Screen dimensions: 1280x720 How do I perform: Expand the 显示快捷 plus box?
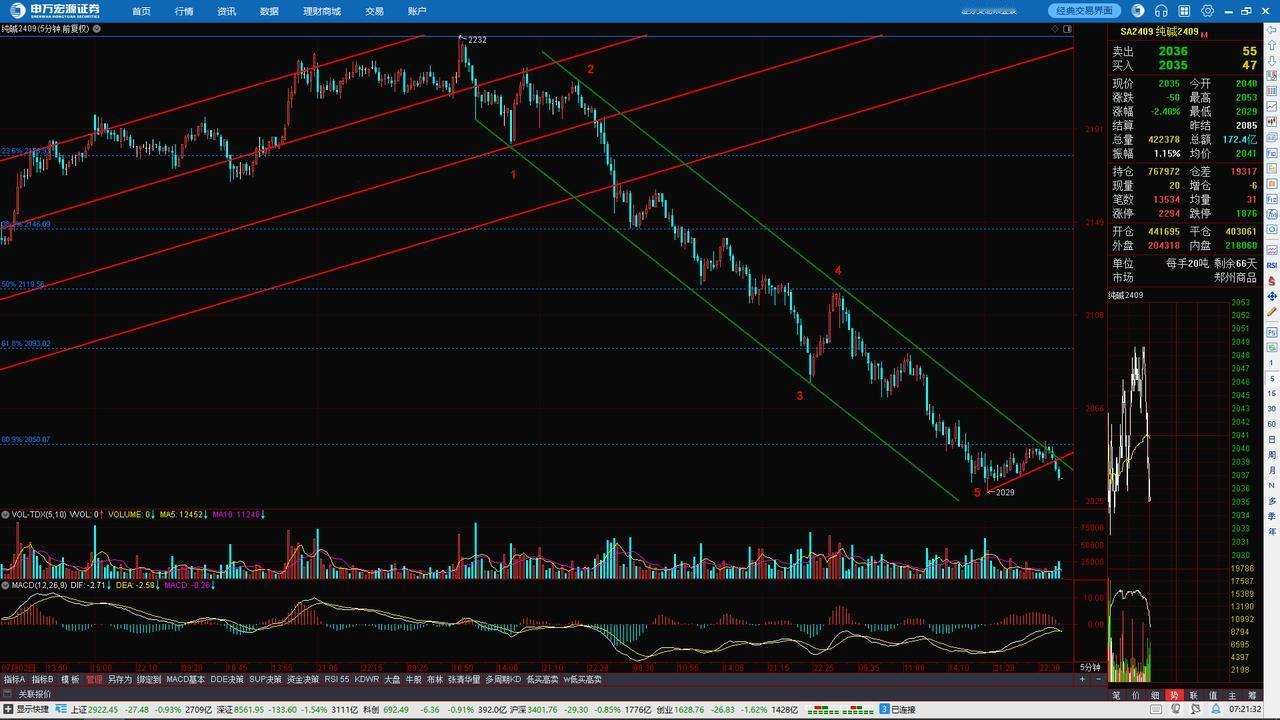click(x=8, y=709)
